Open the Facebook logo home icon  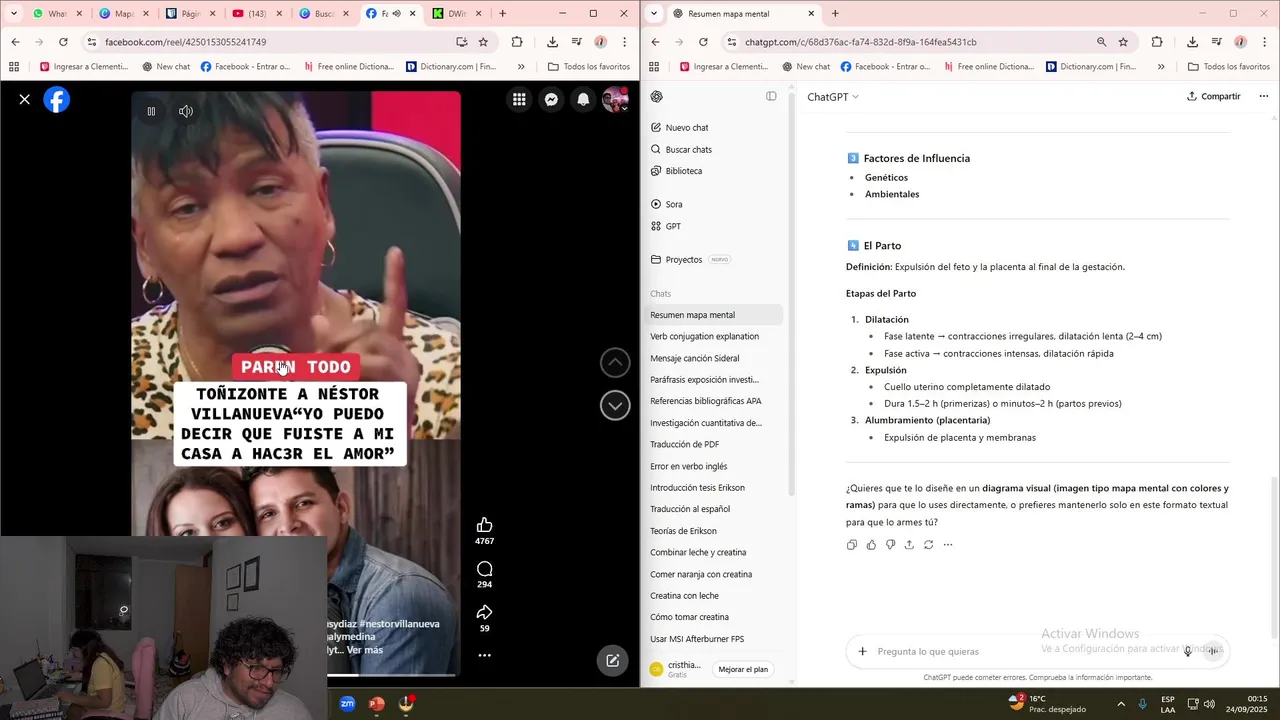pos(57,99)
